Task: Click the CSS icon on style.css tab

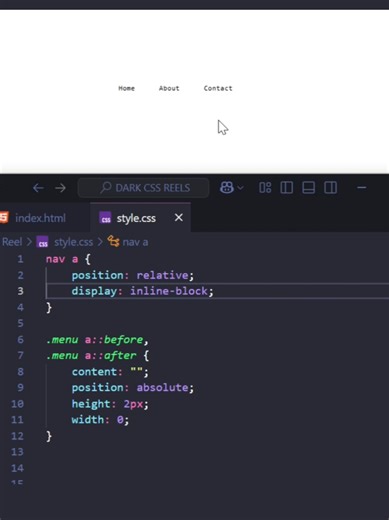Action: 105,218
